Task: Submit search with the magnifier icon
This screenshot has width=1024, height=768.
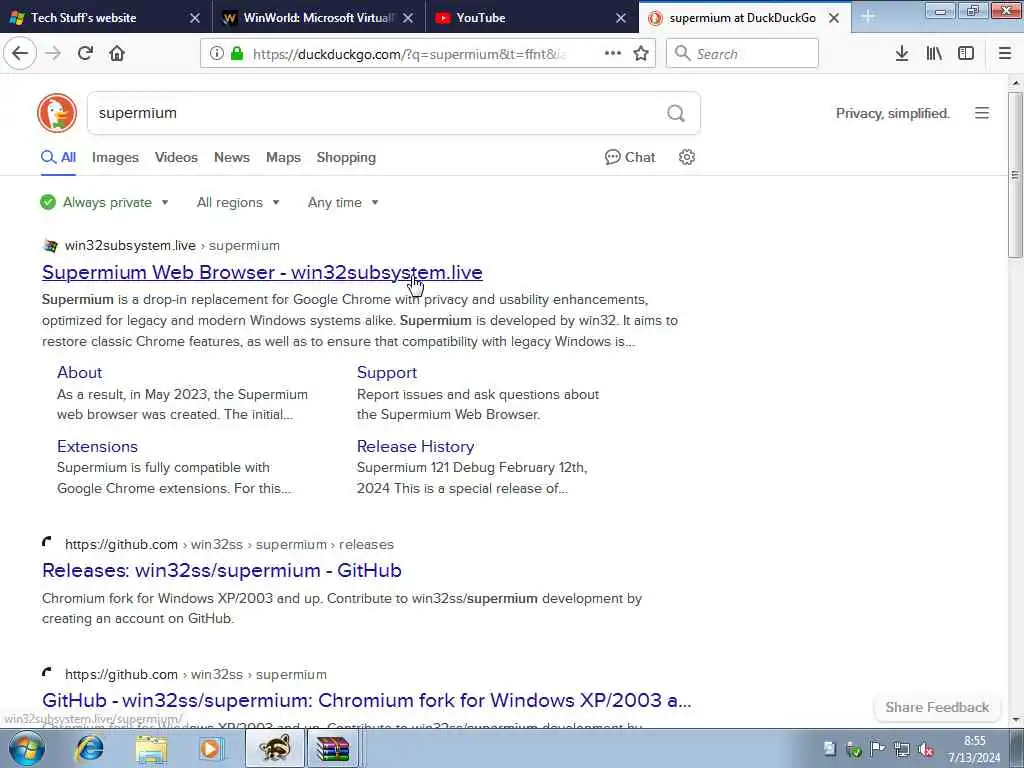Action: [x=676, y=114]
